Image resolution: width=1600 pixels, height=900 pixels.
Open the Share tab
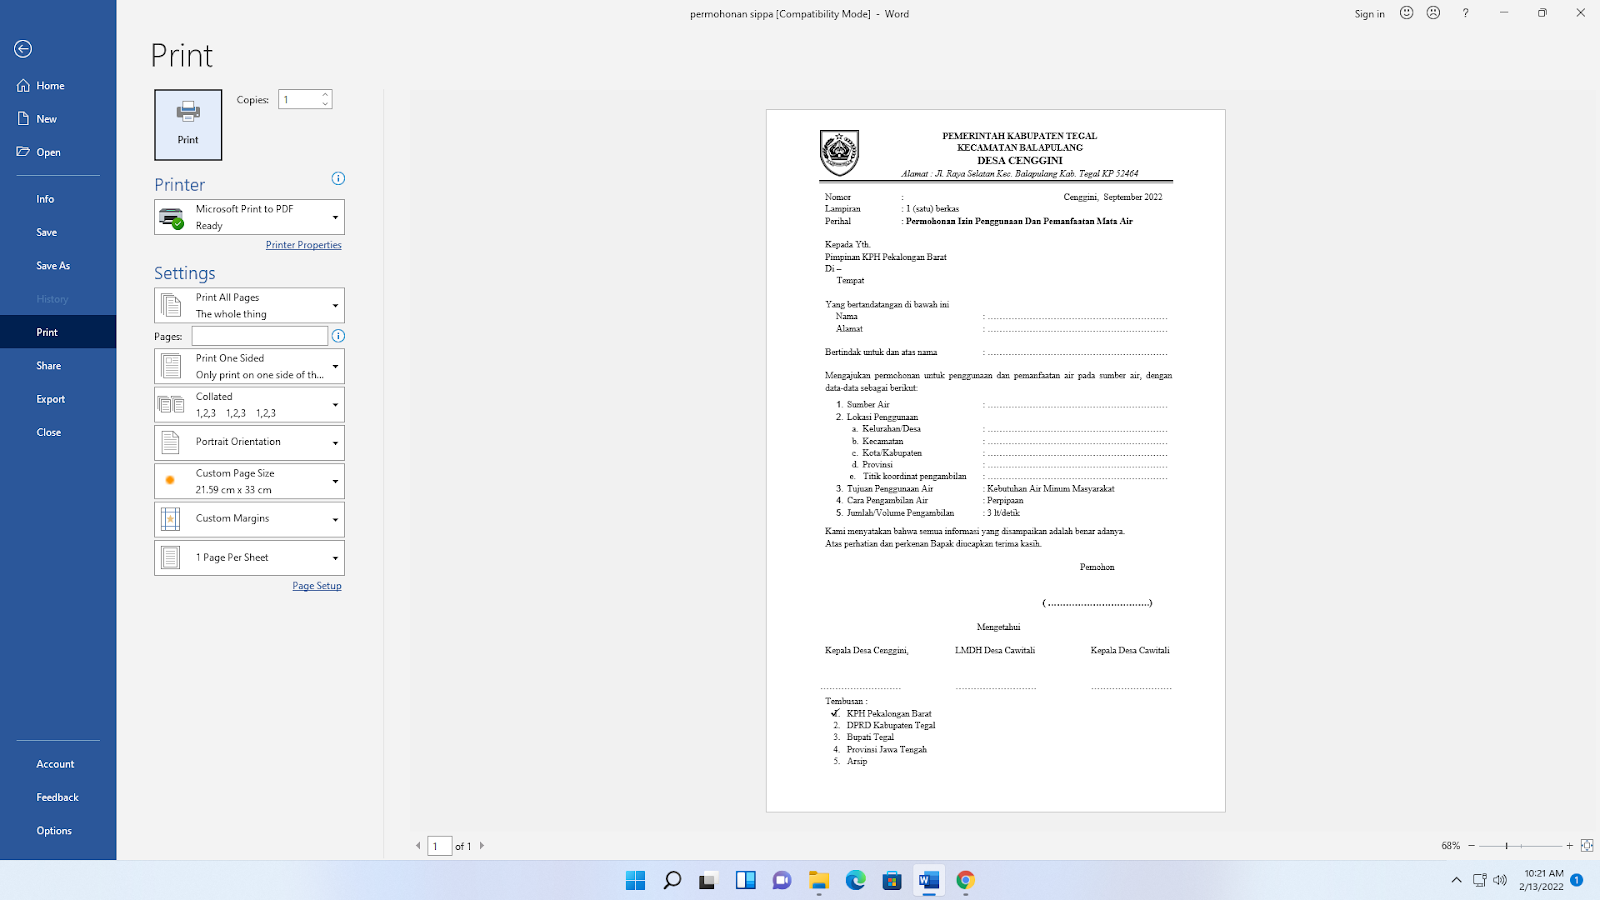(58, 366)
